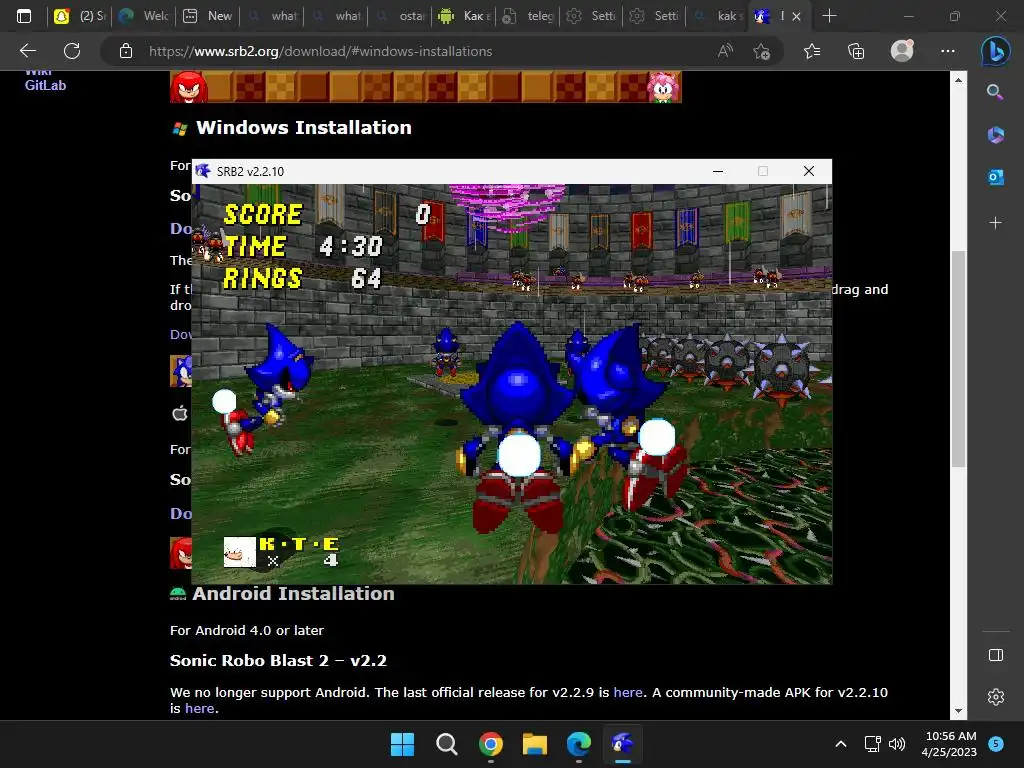Open v2.2.9 release 'here' link

tap(628, 692)
